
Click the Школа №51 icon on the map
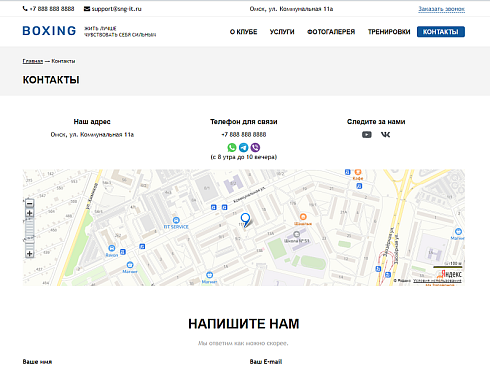[296, 234]
